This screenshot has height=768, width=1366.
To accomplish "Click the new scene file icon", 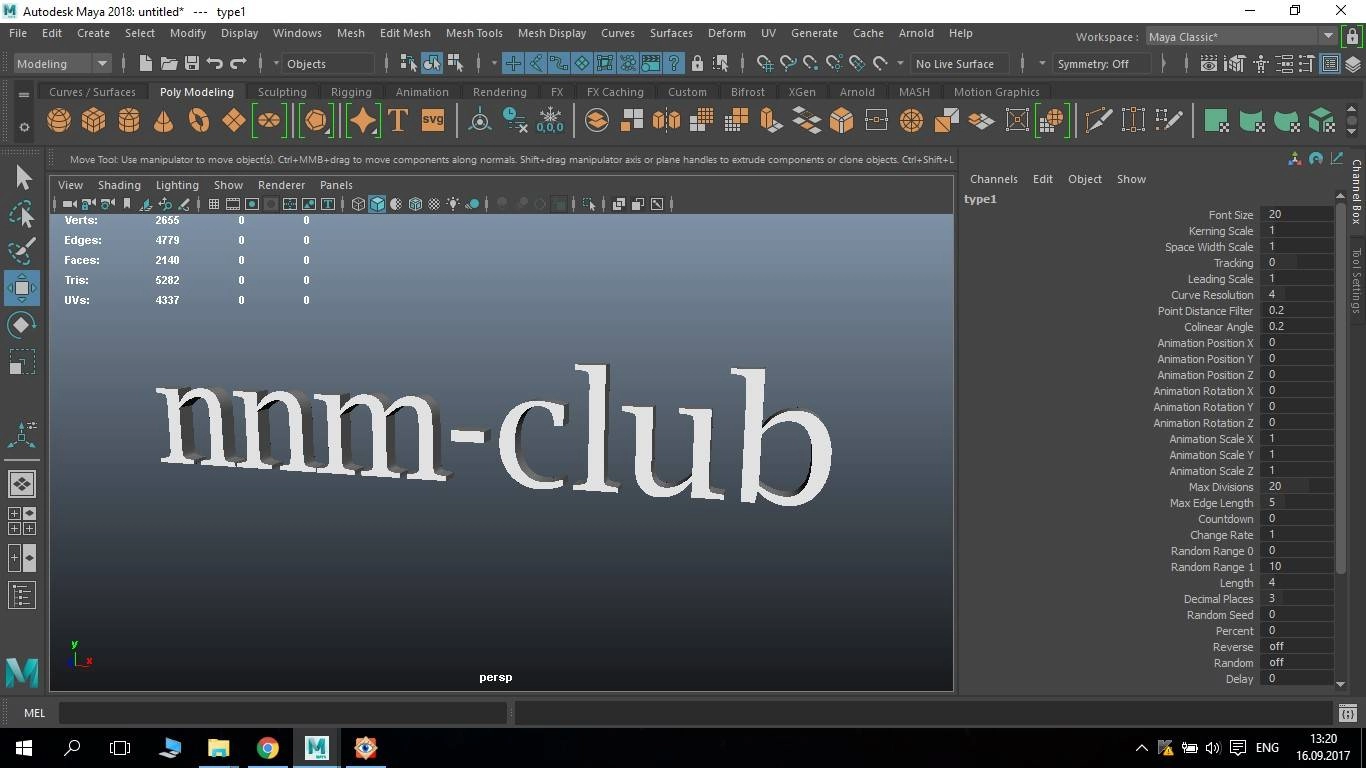I will (146, 63).
